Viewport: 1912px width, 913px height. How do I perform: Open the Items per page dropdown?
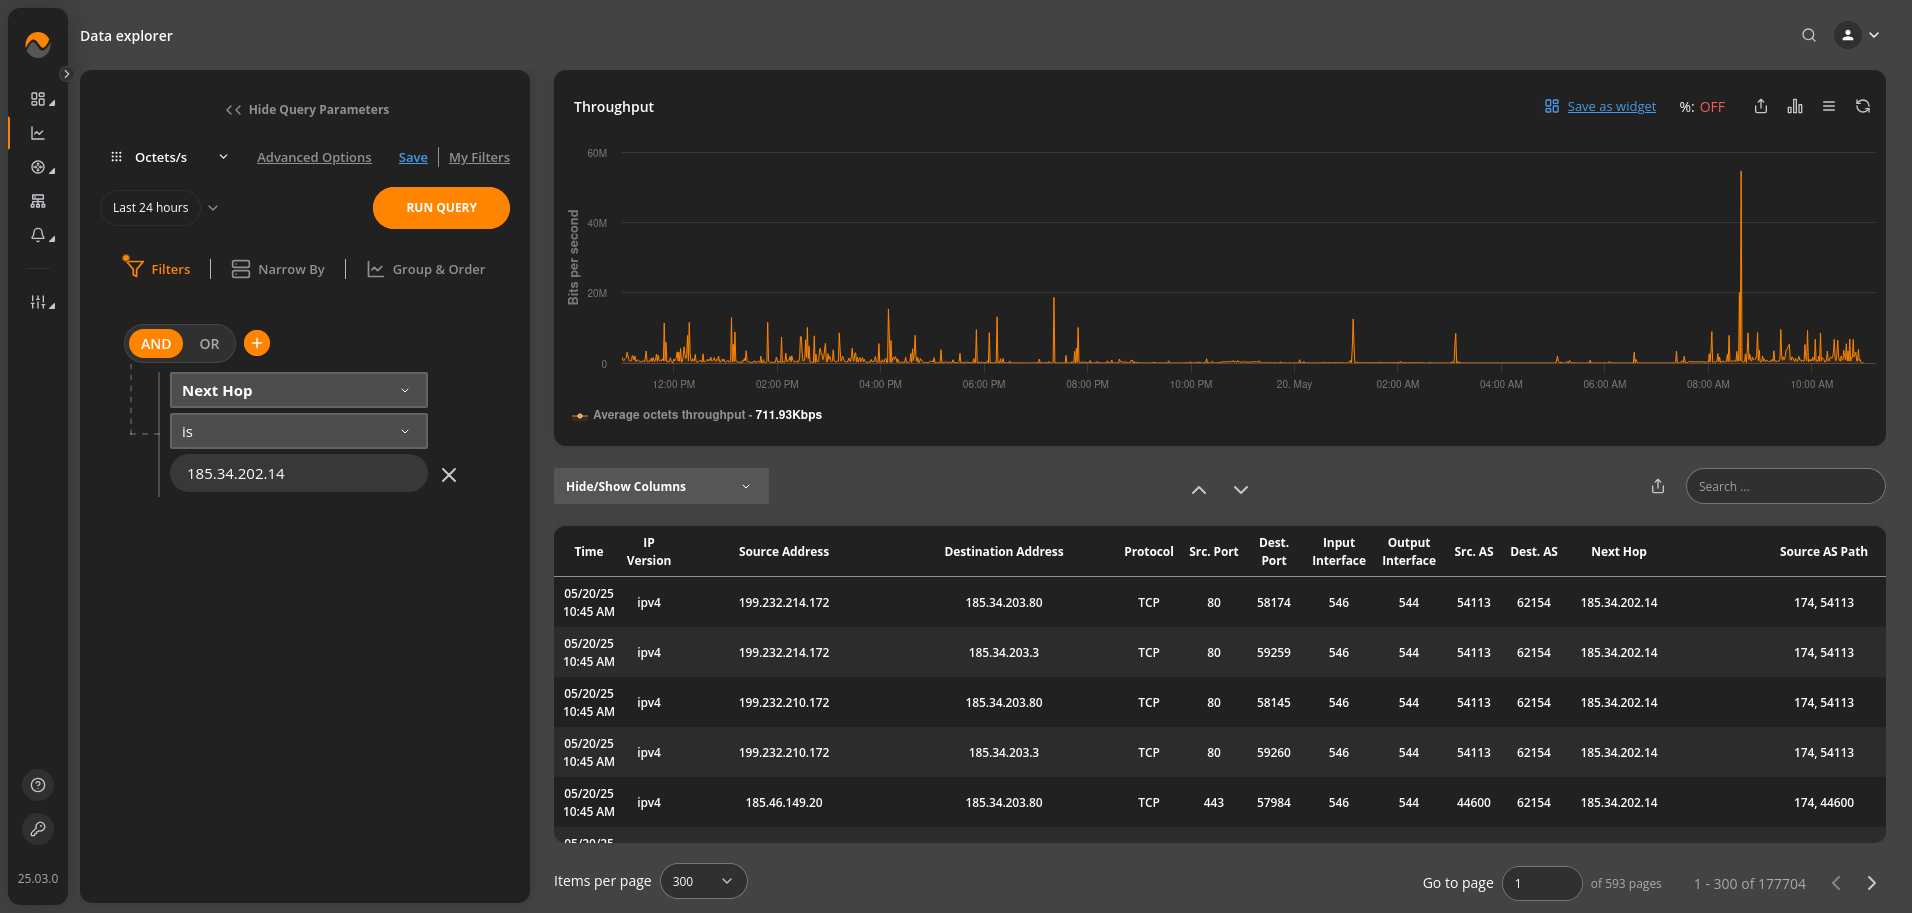pos(703,881)
